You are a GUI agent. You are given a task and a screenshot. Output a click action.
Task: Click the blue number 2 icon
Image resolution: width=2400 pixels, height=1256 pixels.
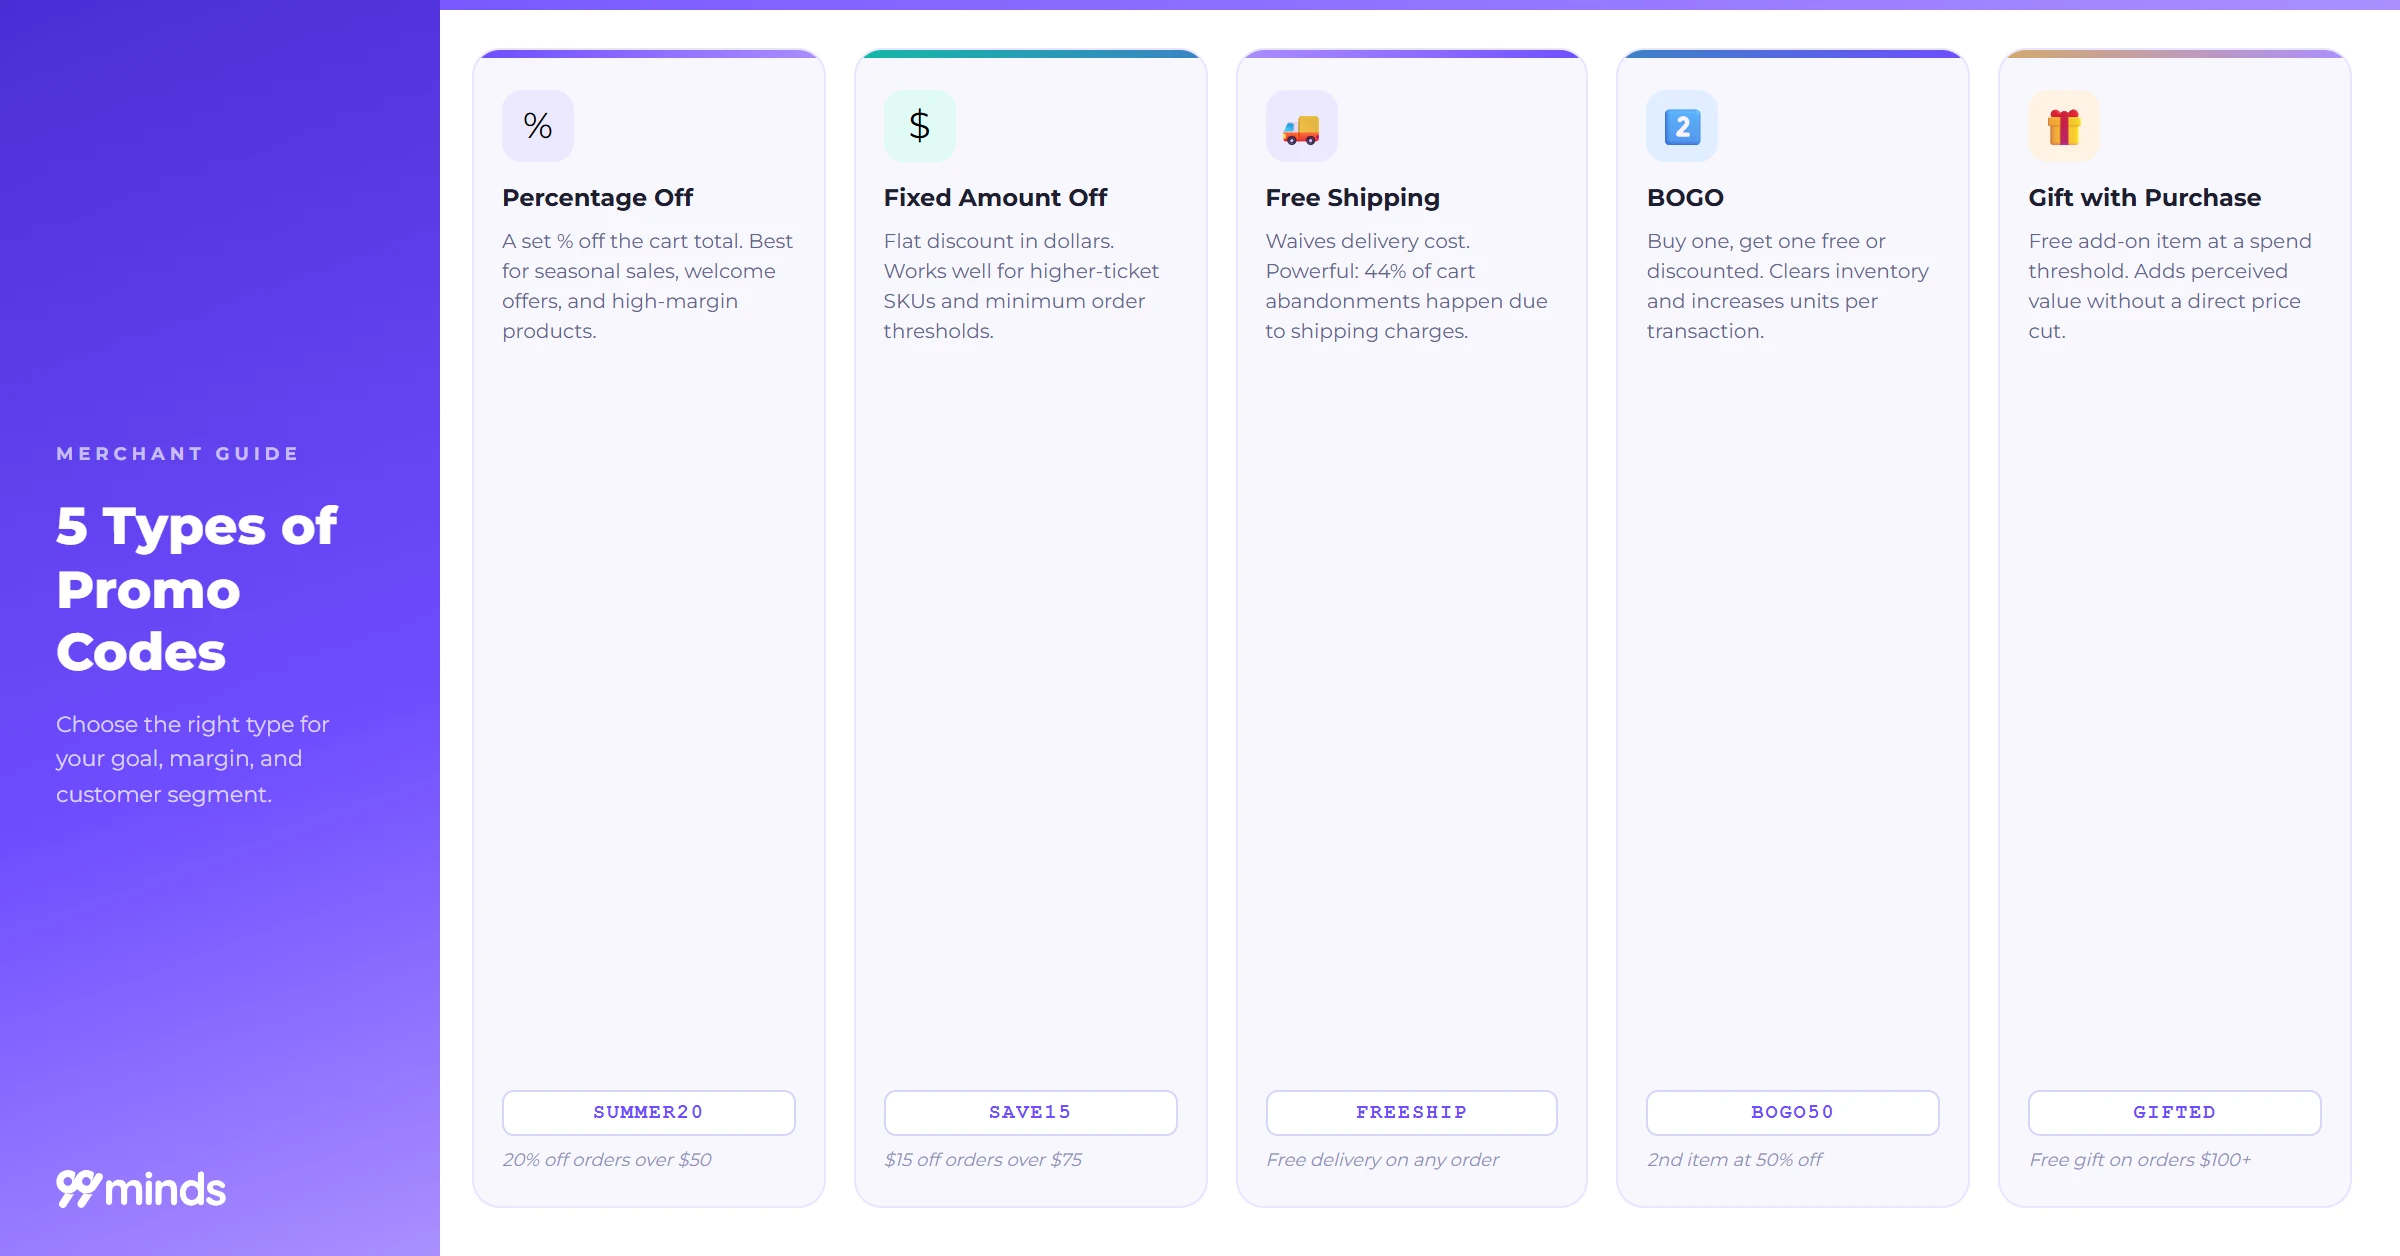(1682, 126)
